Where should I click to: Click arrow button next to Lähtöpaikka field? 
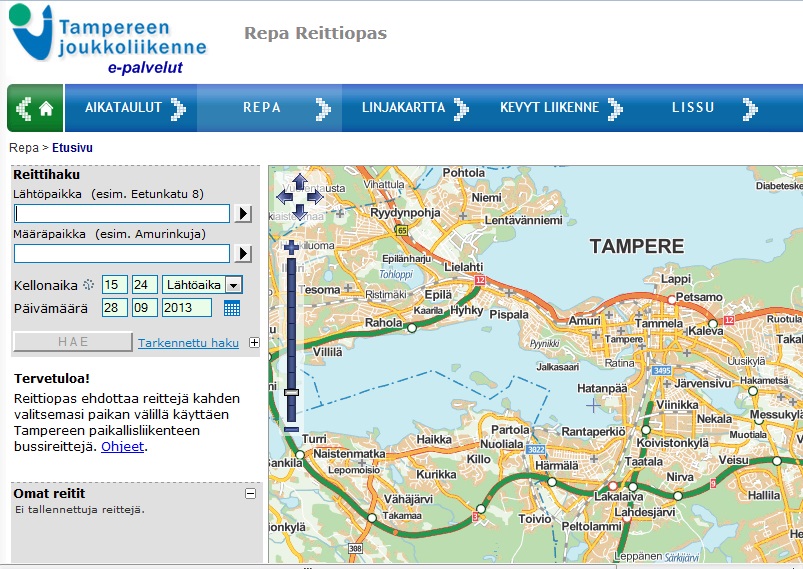click(x=243, y=213)
